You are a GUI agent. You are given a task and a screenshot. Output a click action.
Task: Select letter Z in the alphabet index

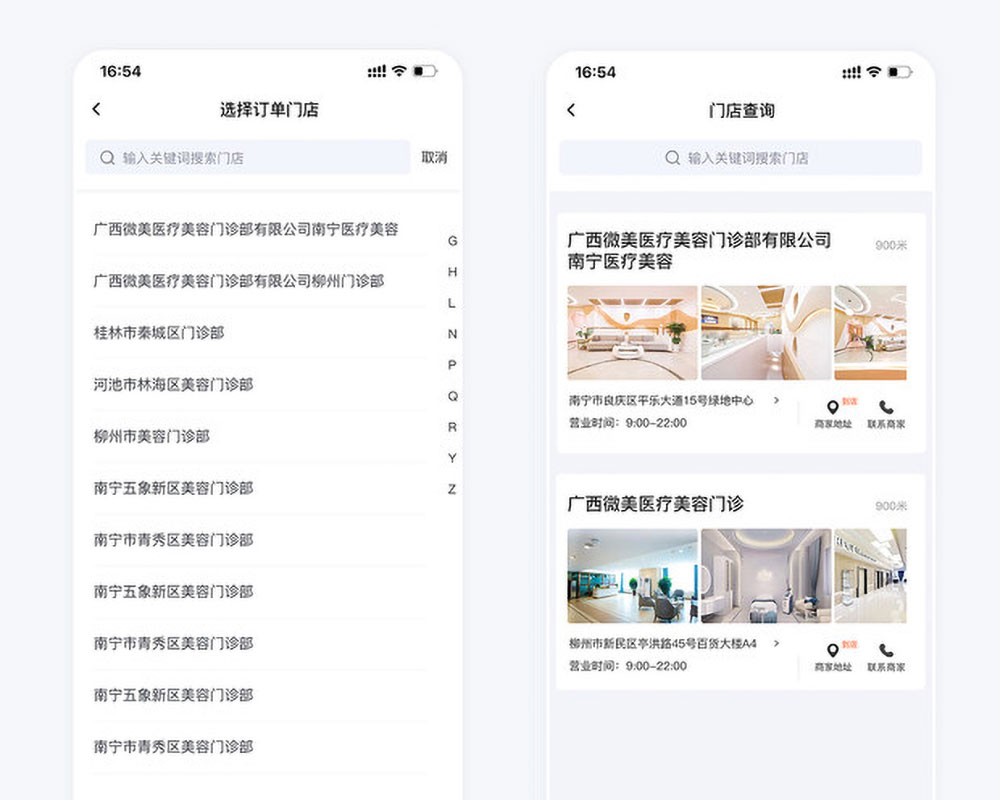[451, 489]
